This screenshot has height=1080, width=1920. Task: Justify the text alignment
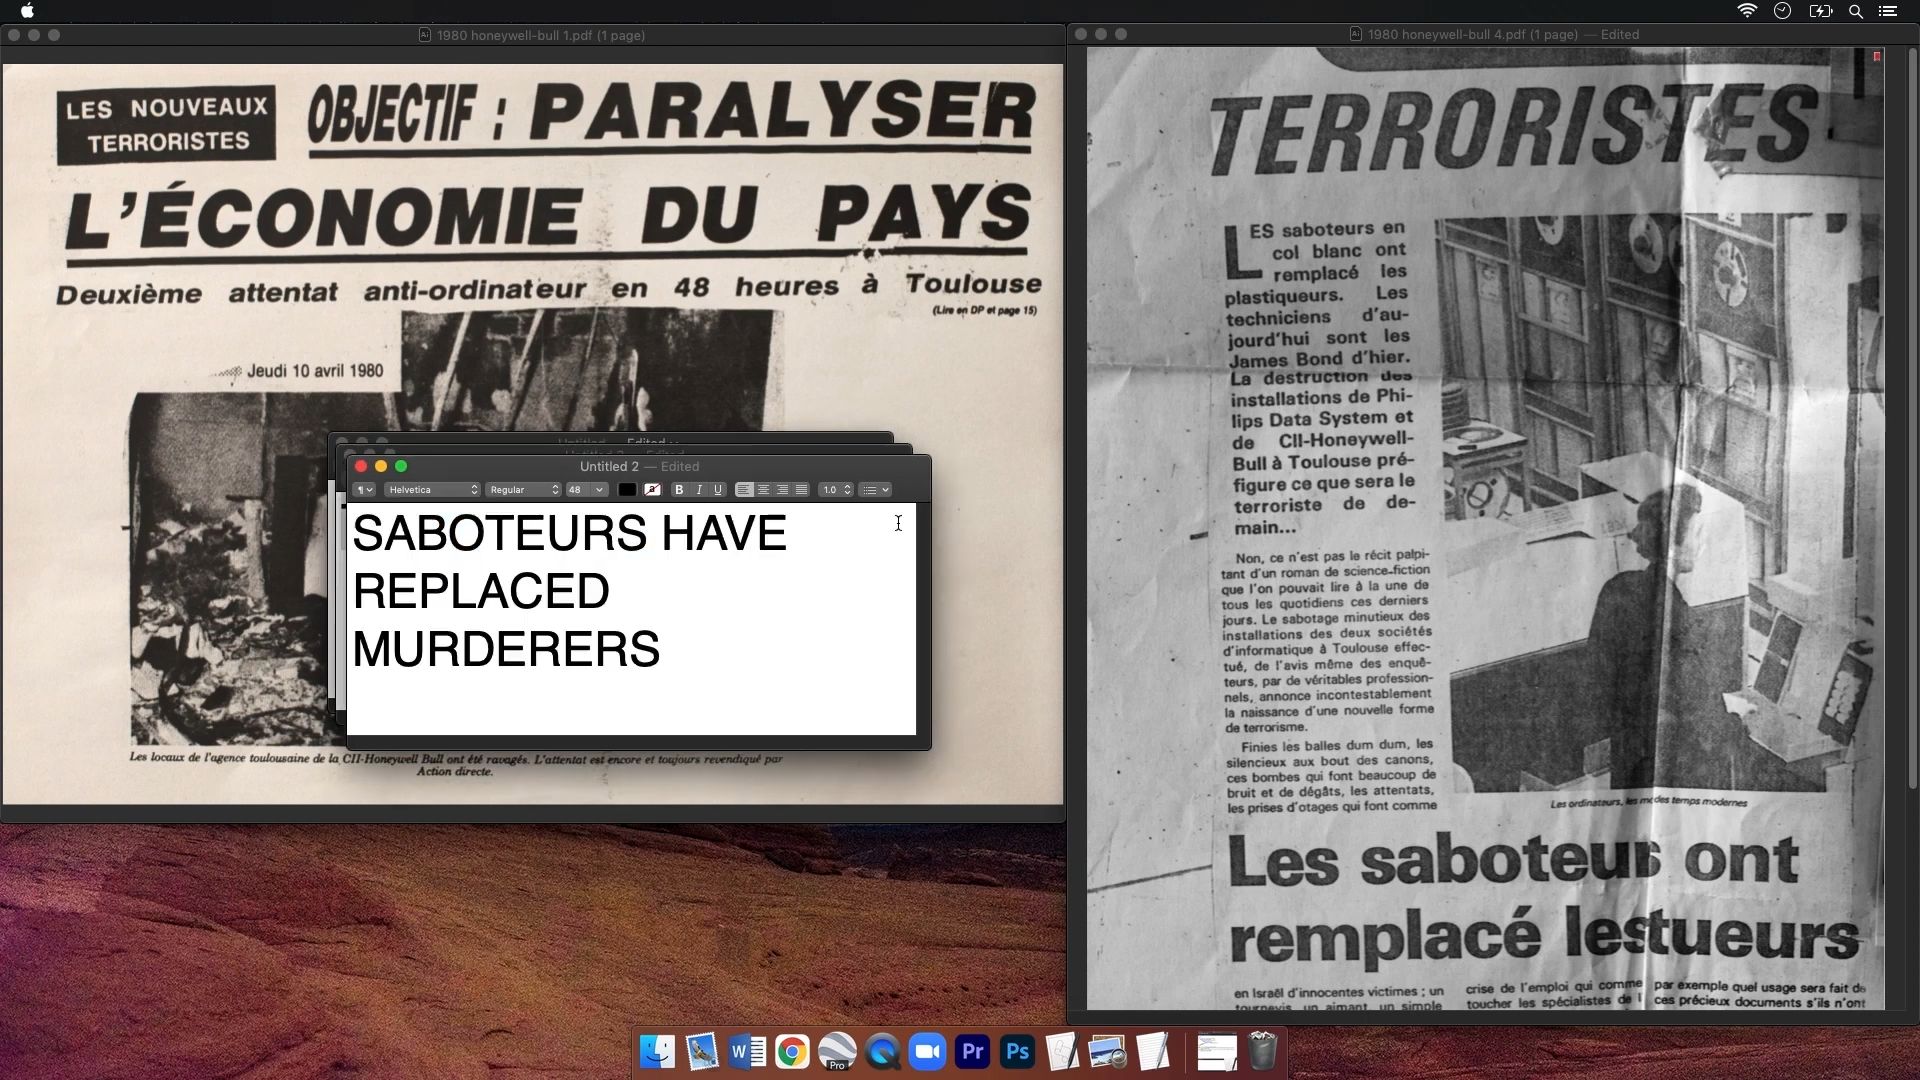pyautogui.click(x=802, y=490)
